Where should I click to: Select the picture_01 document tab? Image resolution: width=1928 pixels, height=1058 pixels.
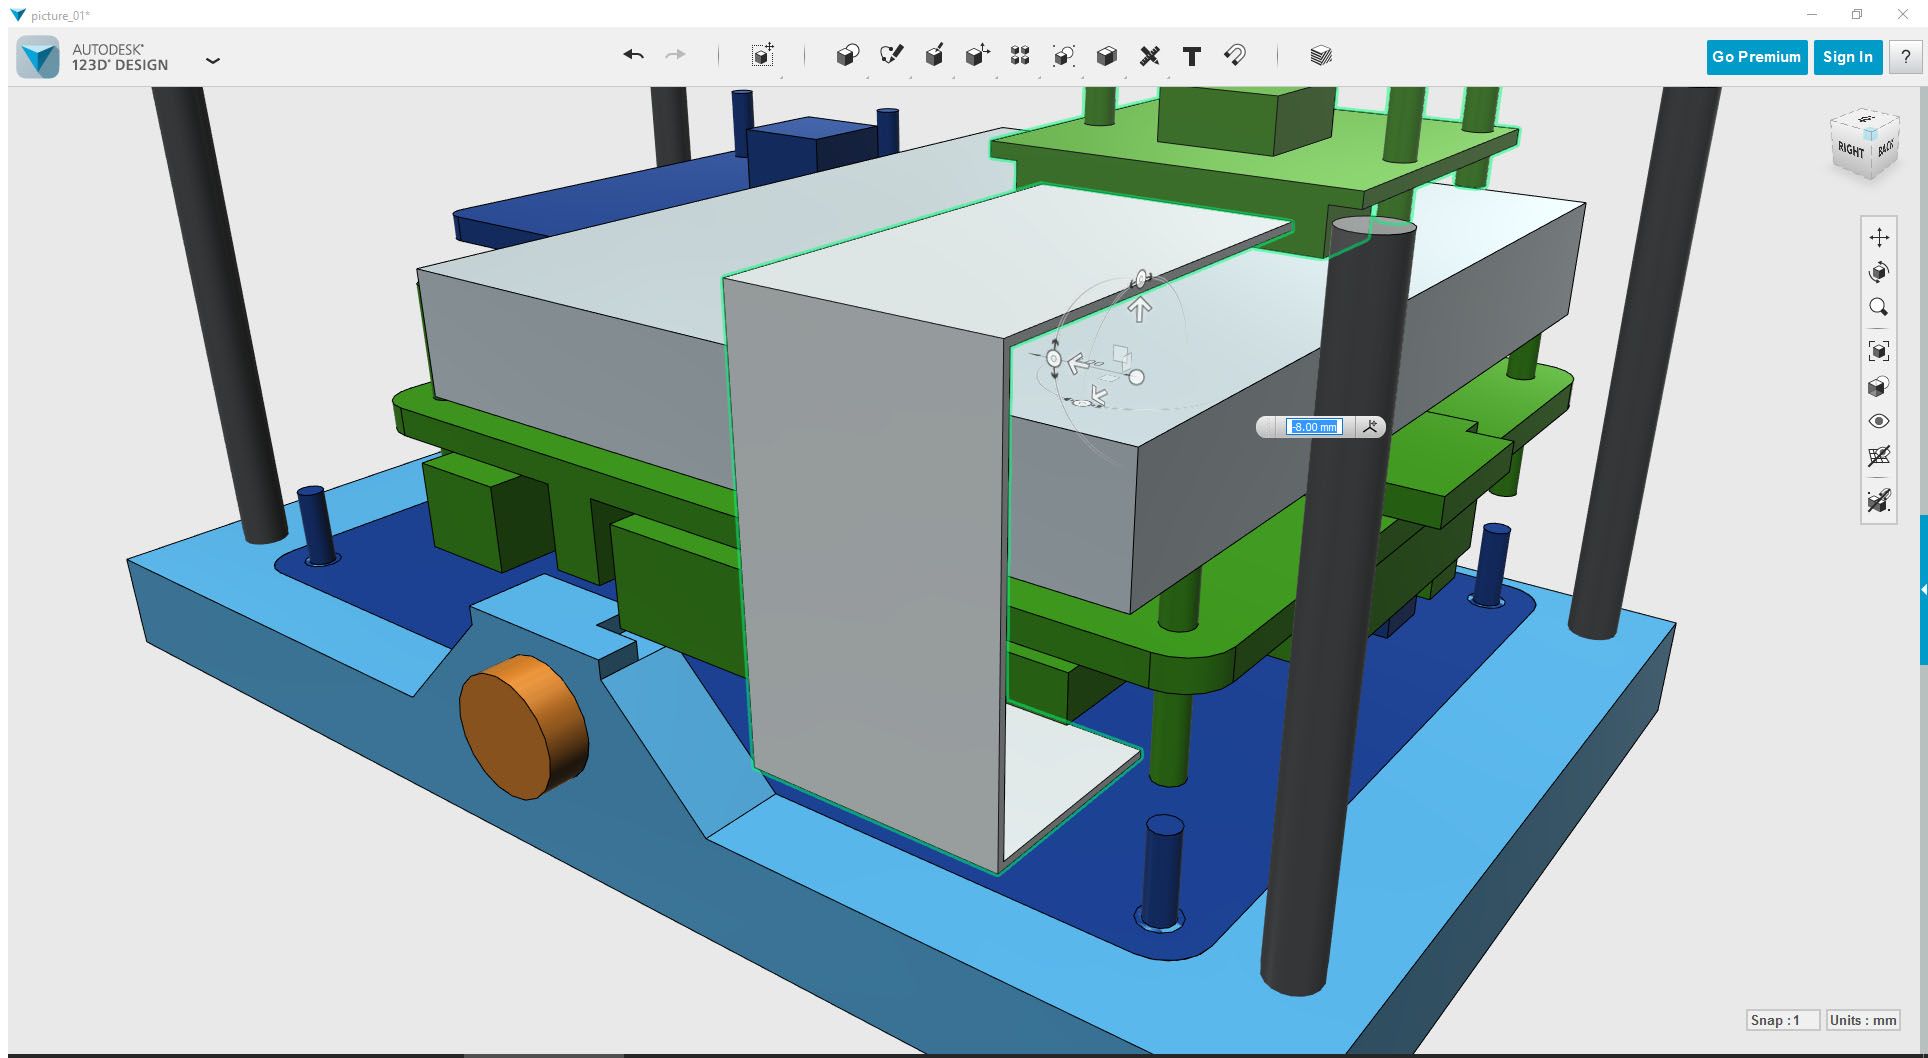[56, 15]
